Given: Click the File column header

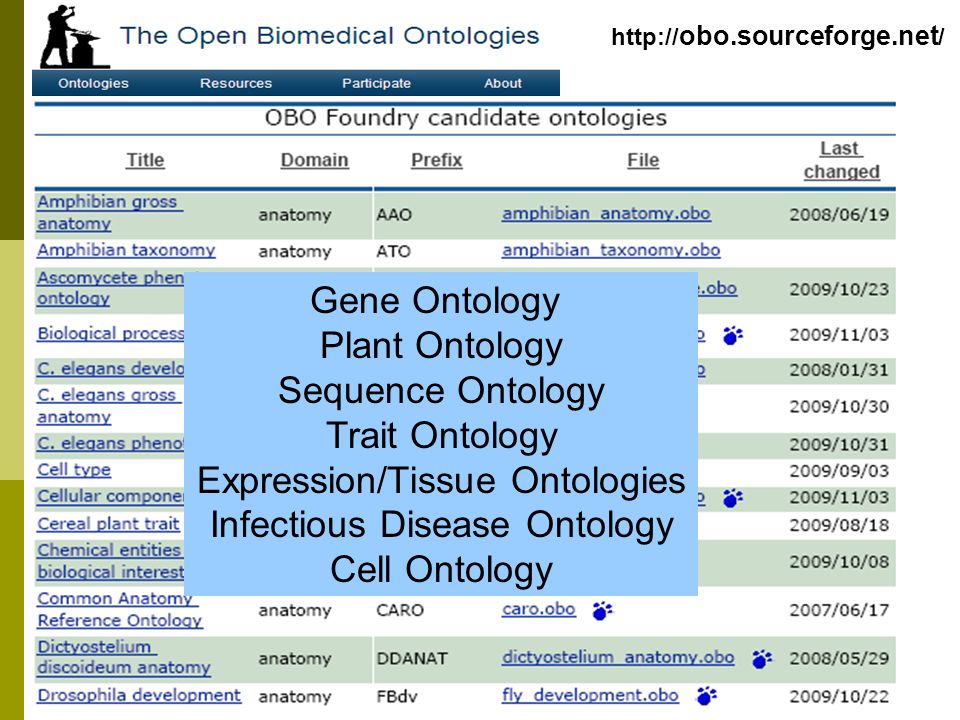Looking at the screenshot, I should pyautogui.click(x=643, y=160).
